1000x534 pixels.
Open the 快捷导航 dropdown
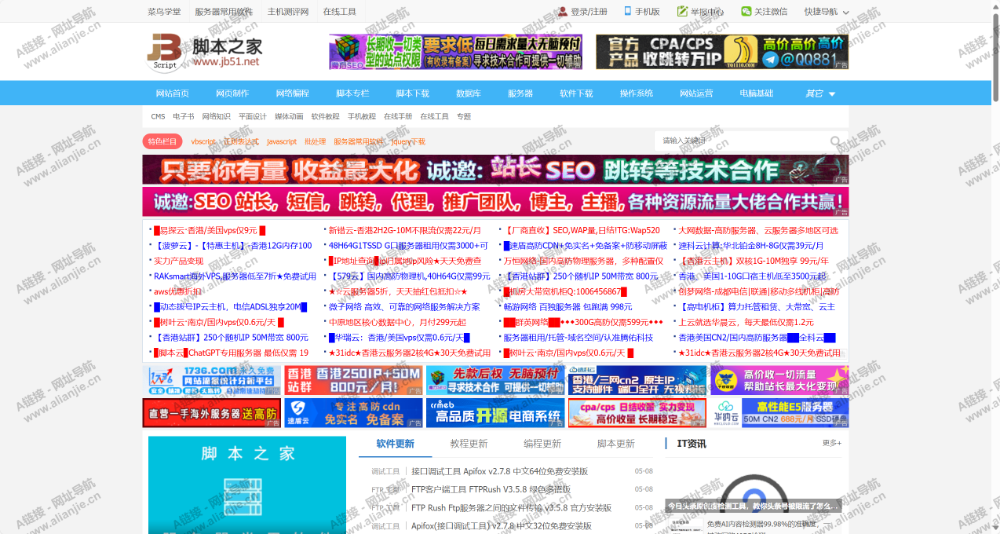827,11
